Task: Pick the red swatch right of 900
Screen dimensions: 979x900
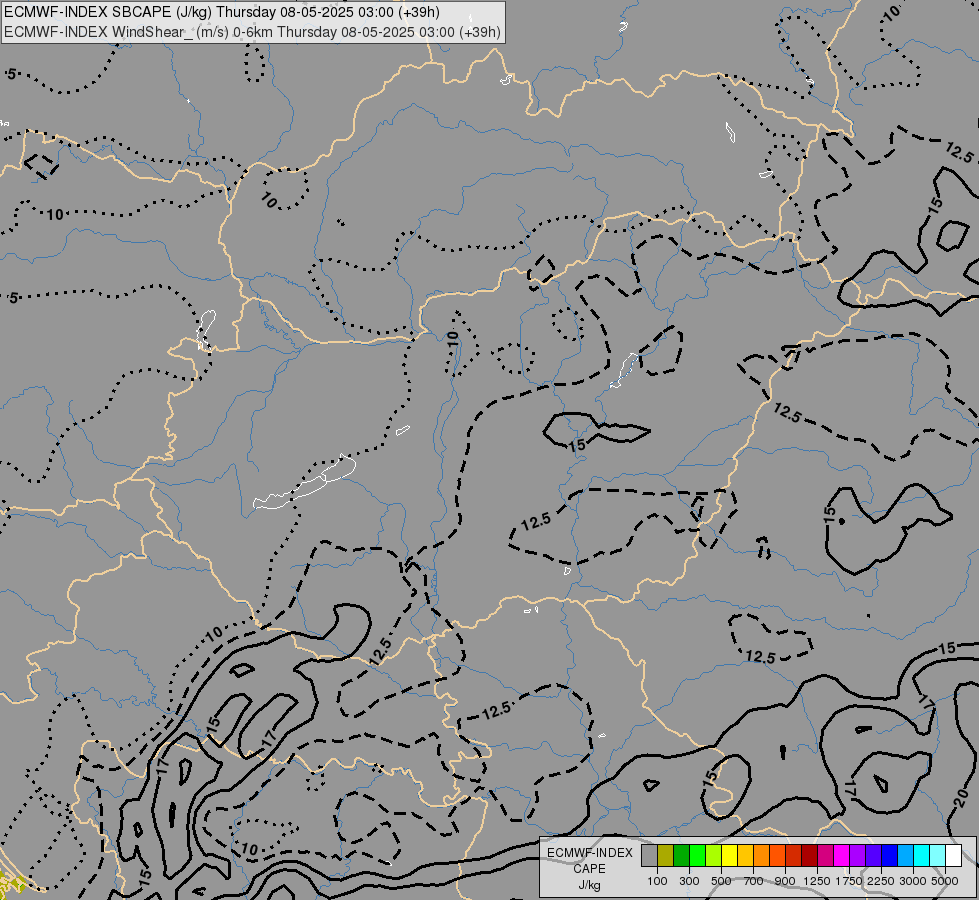Action: 793,855
